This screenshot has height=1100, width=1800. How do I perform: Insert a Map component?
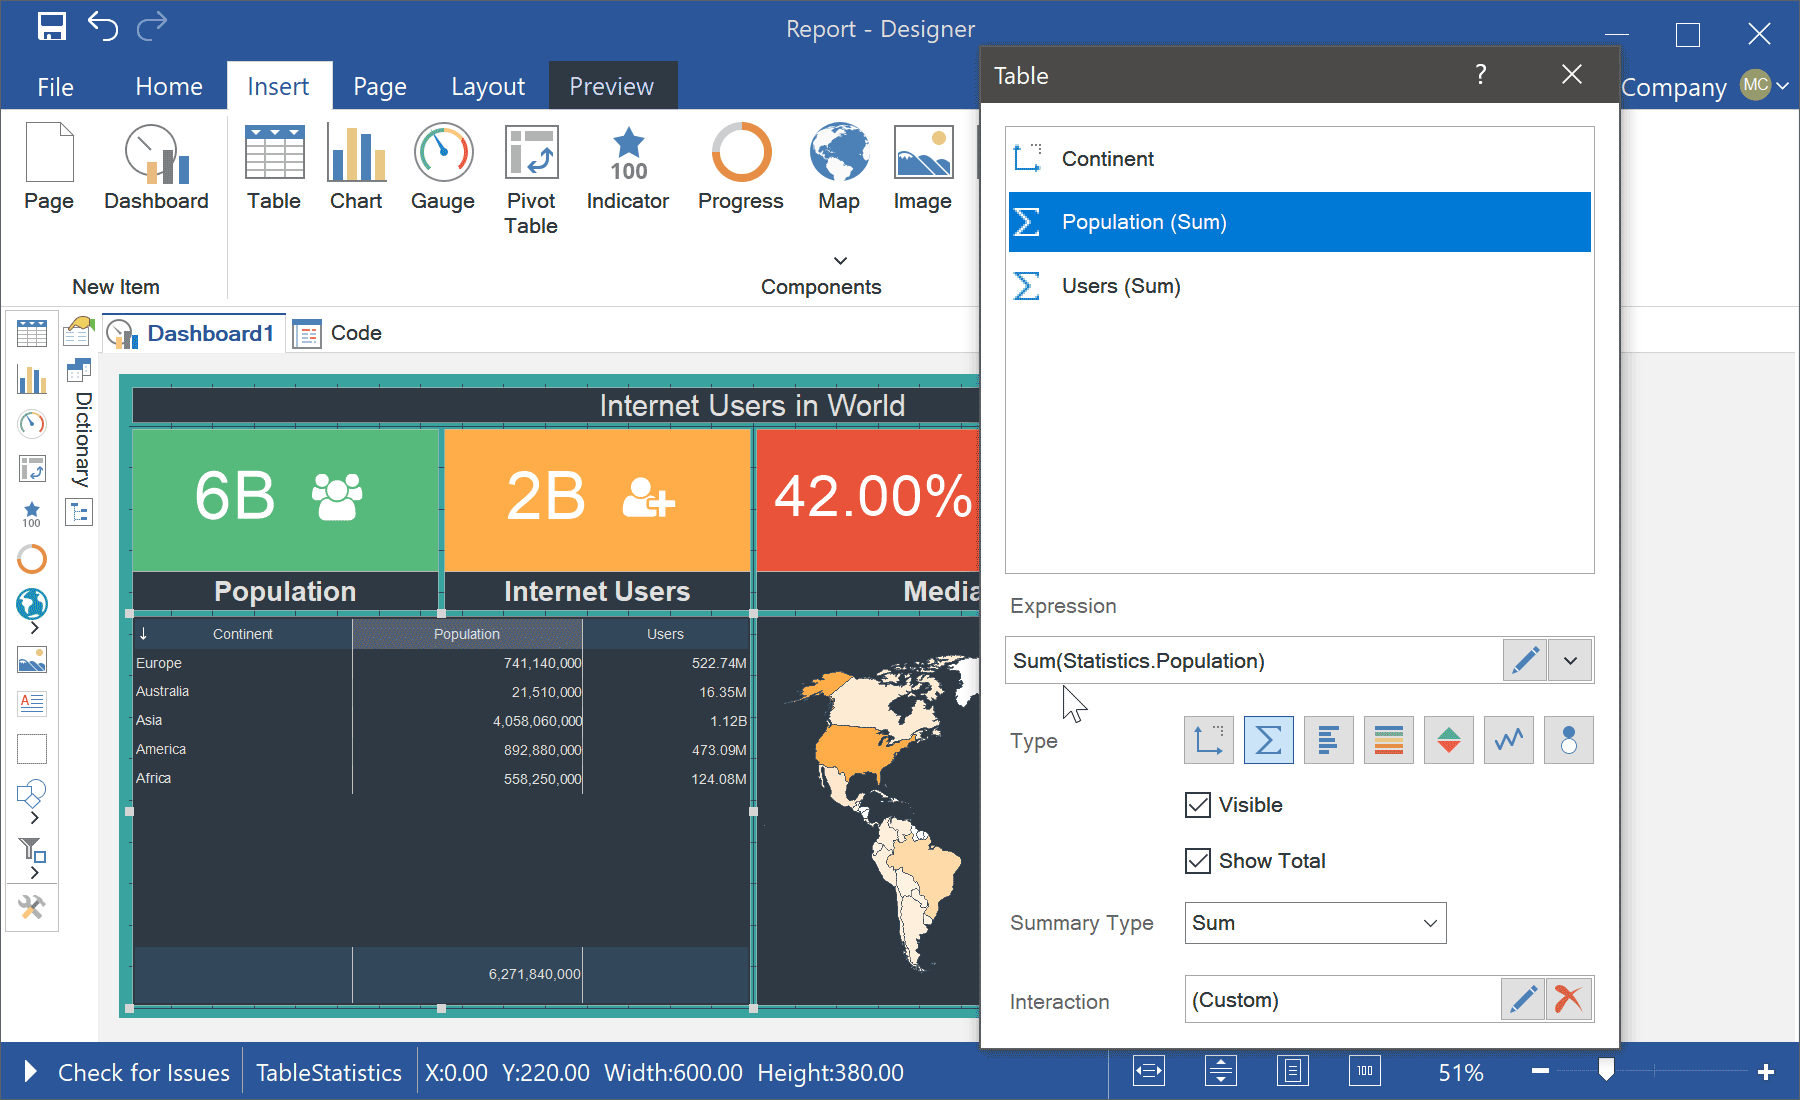(839, 167)
